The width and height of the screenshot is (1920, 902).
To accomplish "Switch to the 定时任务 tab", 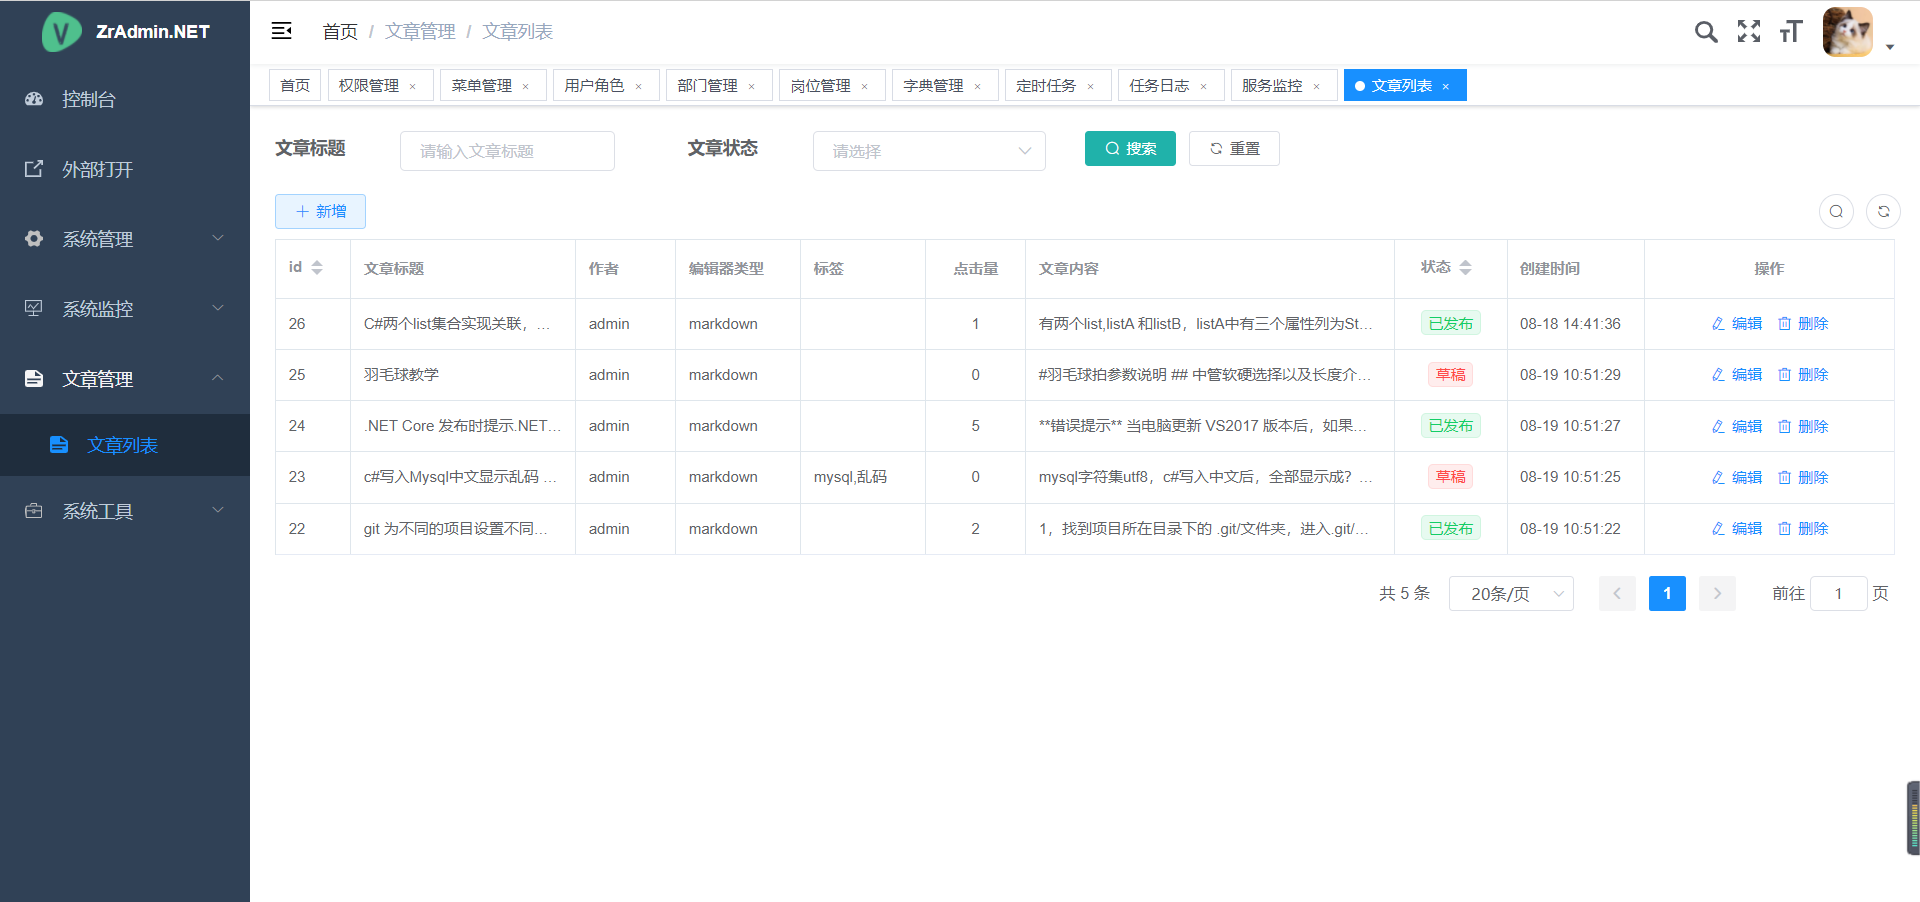I will pos(1045,86).
